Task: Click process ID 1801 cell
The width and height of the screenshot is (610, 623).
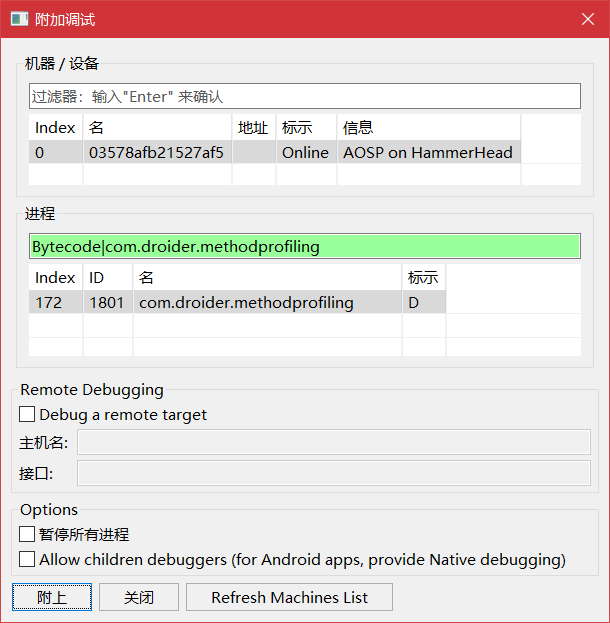Action: point(108,302)
